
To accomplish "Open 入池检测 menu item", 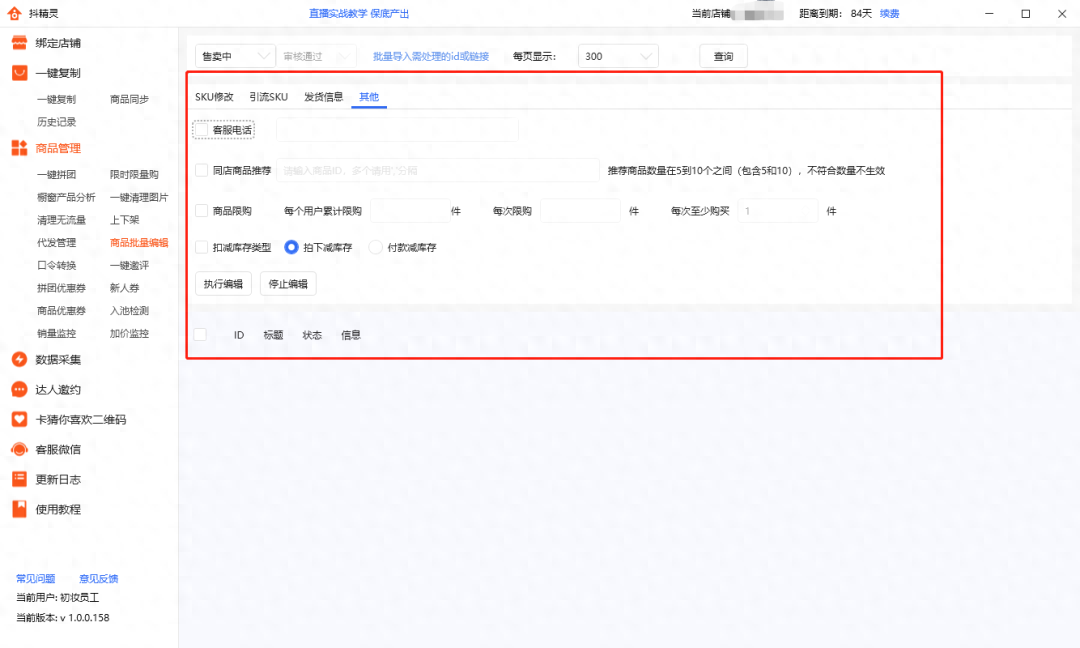I will tap(129, 311).
